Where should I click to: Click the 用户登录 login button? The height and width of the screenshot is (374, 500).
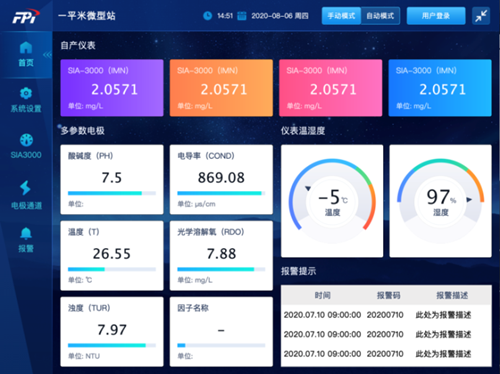(x=436, y=16)
